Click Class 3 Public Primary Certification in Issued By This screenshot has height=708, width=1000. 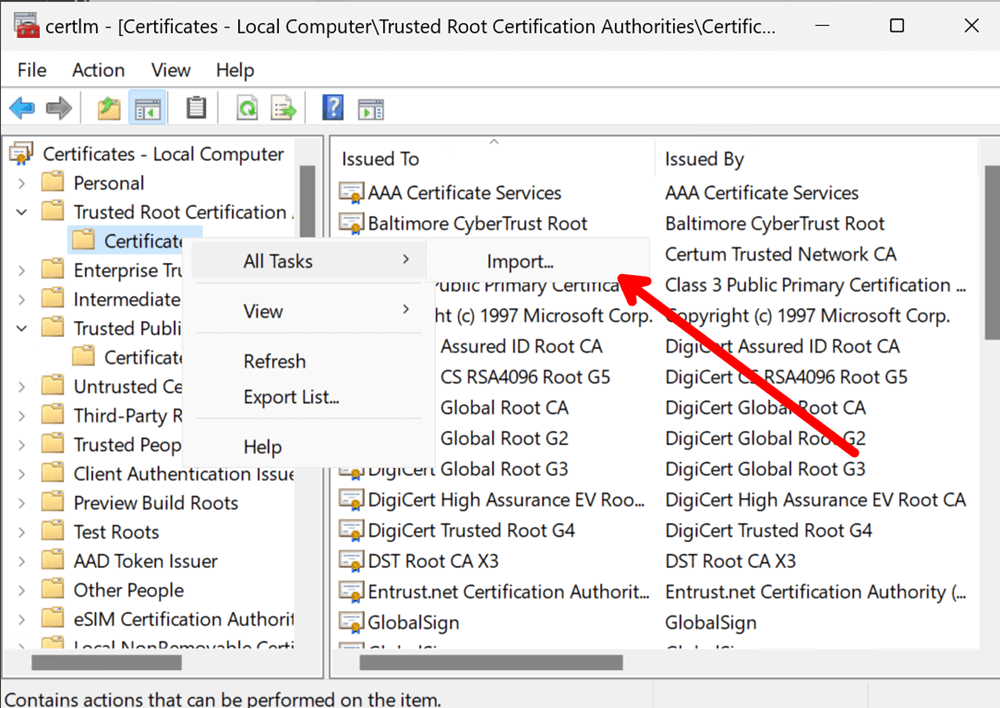pyautogui.click(x=815, y=284)
